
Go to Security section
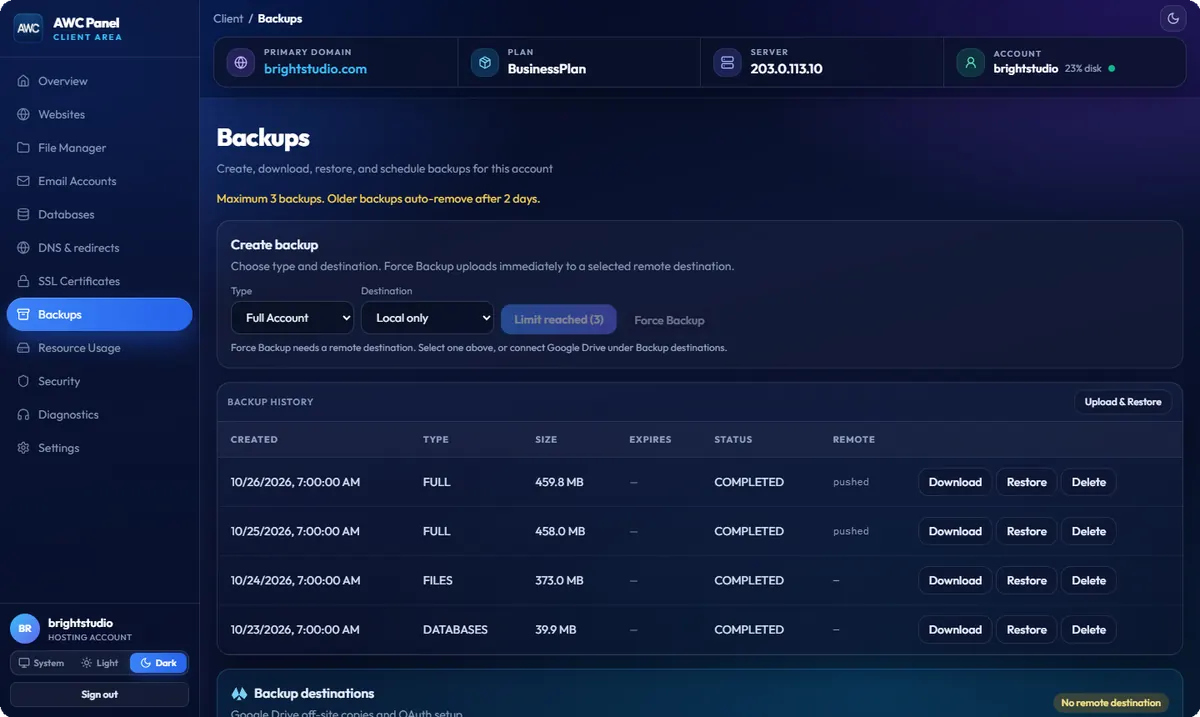click(x=99, y=381)
